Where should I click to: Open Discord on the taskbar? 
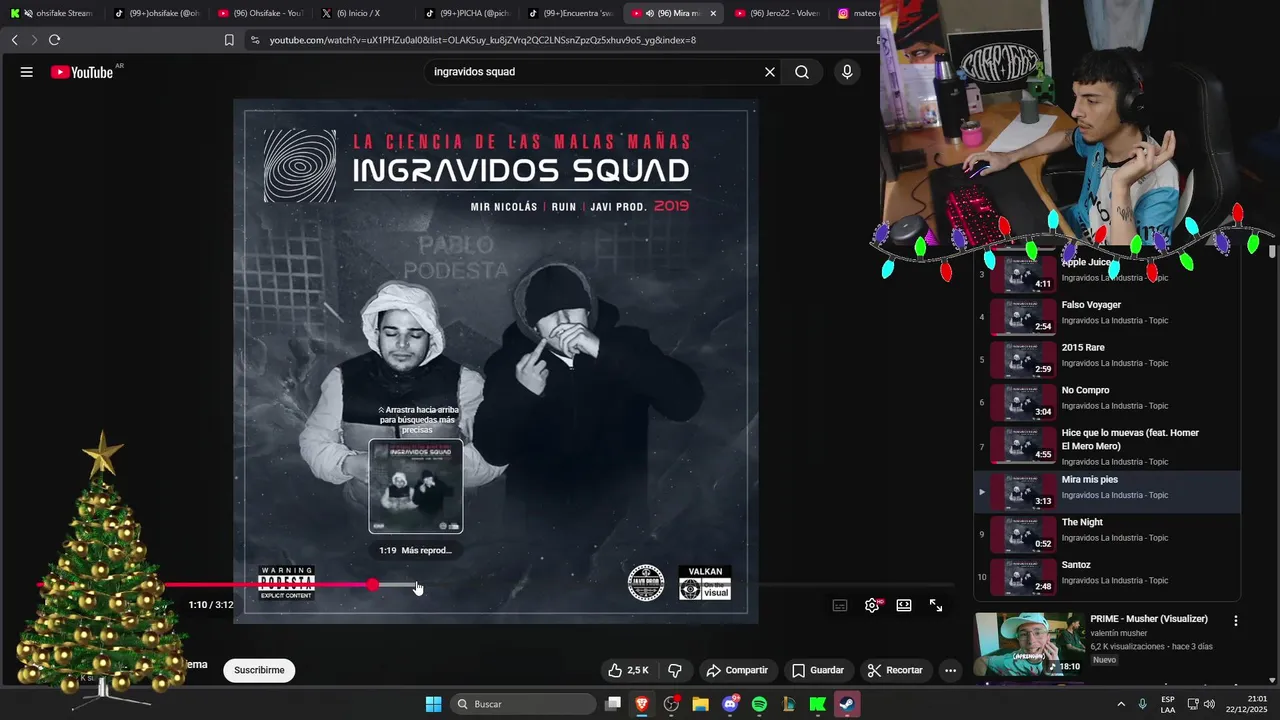tap(730, 704)
